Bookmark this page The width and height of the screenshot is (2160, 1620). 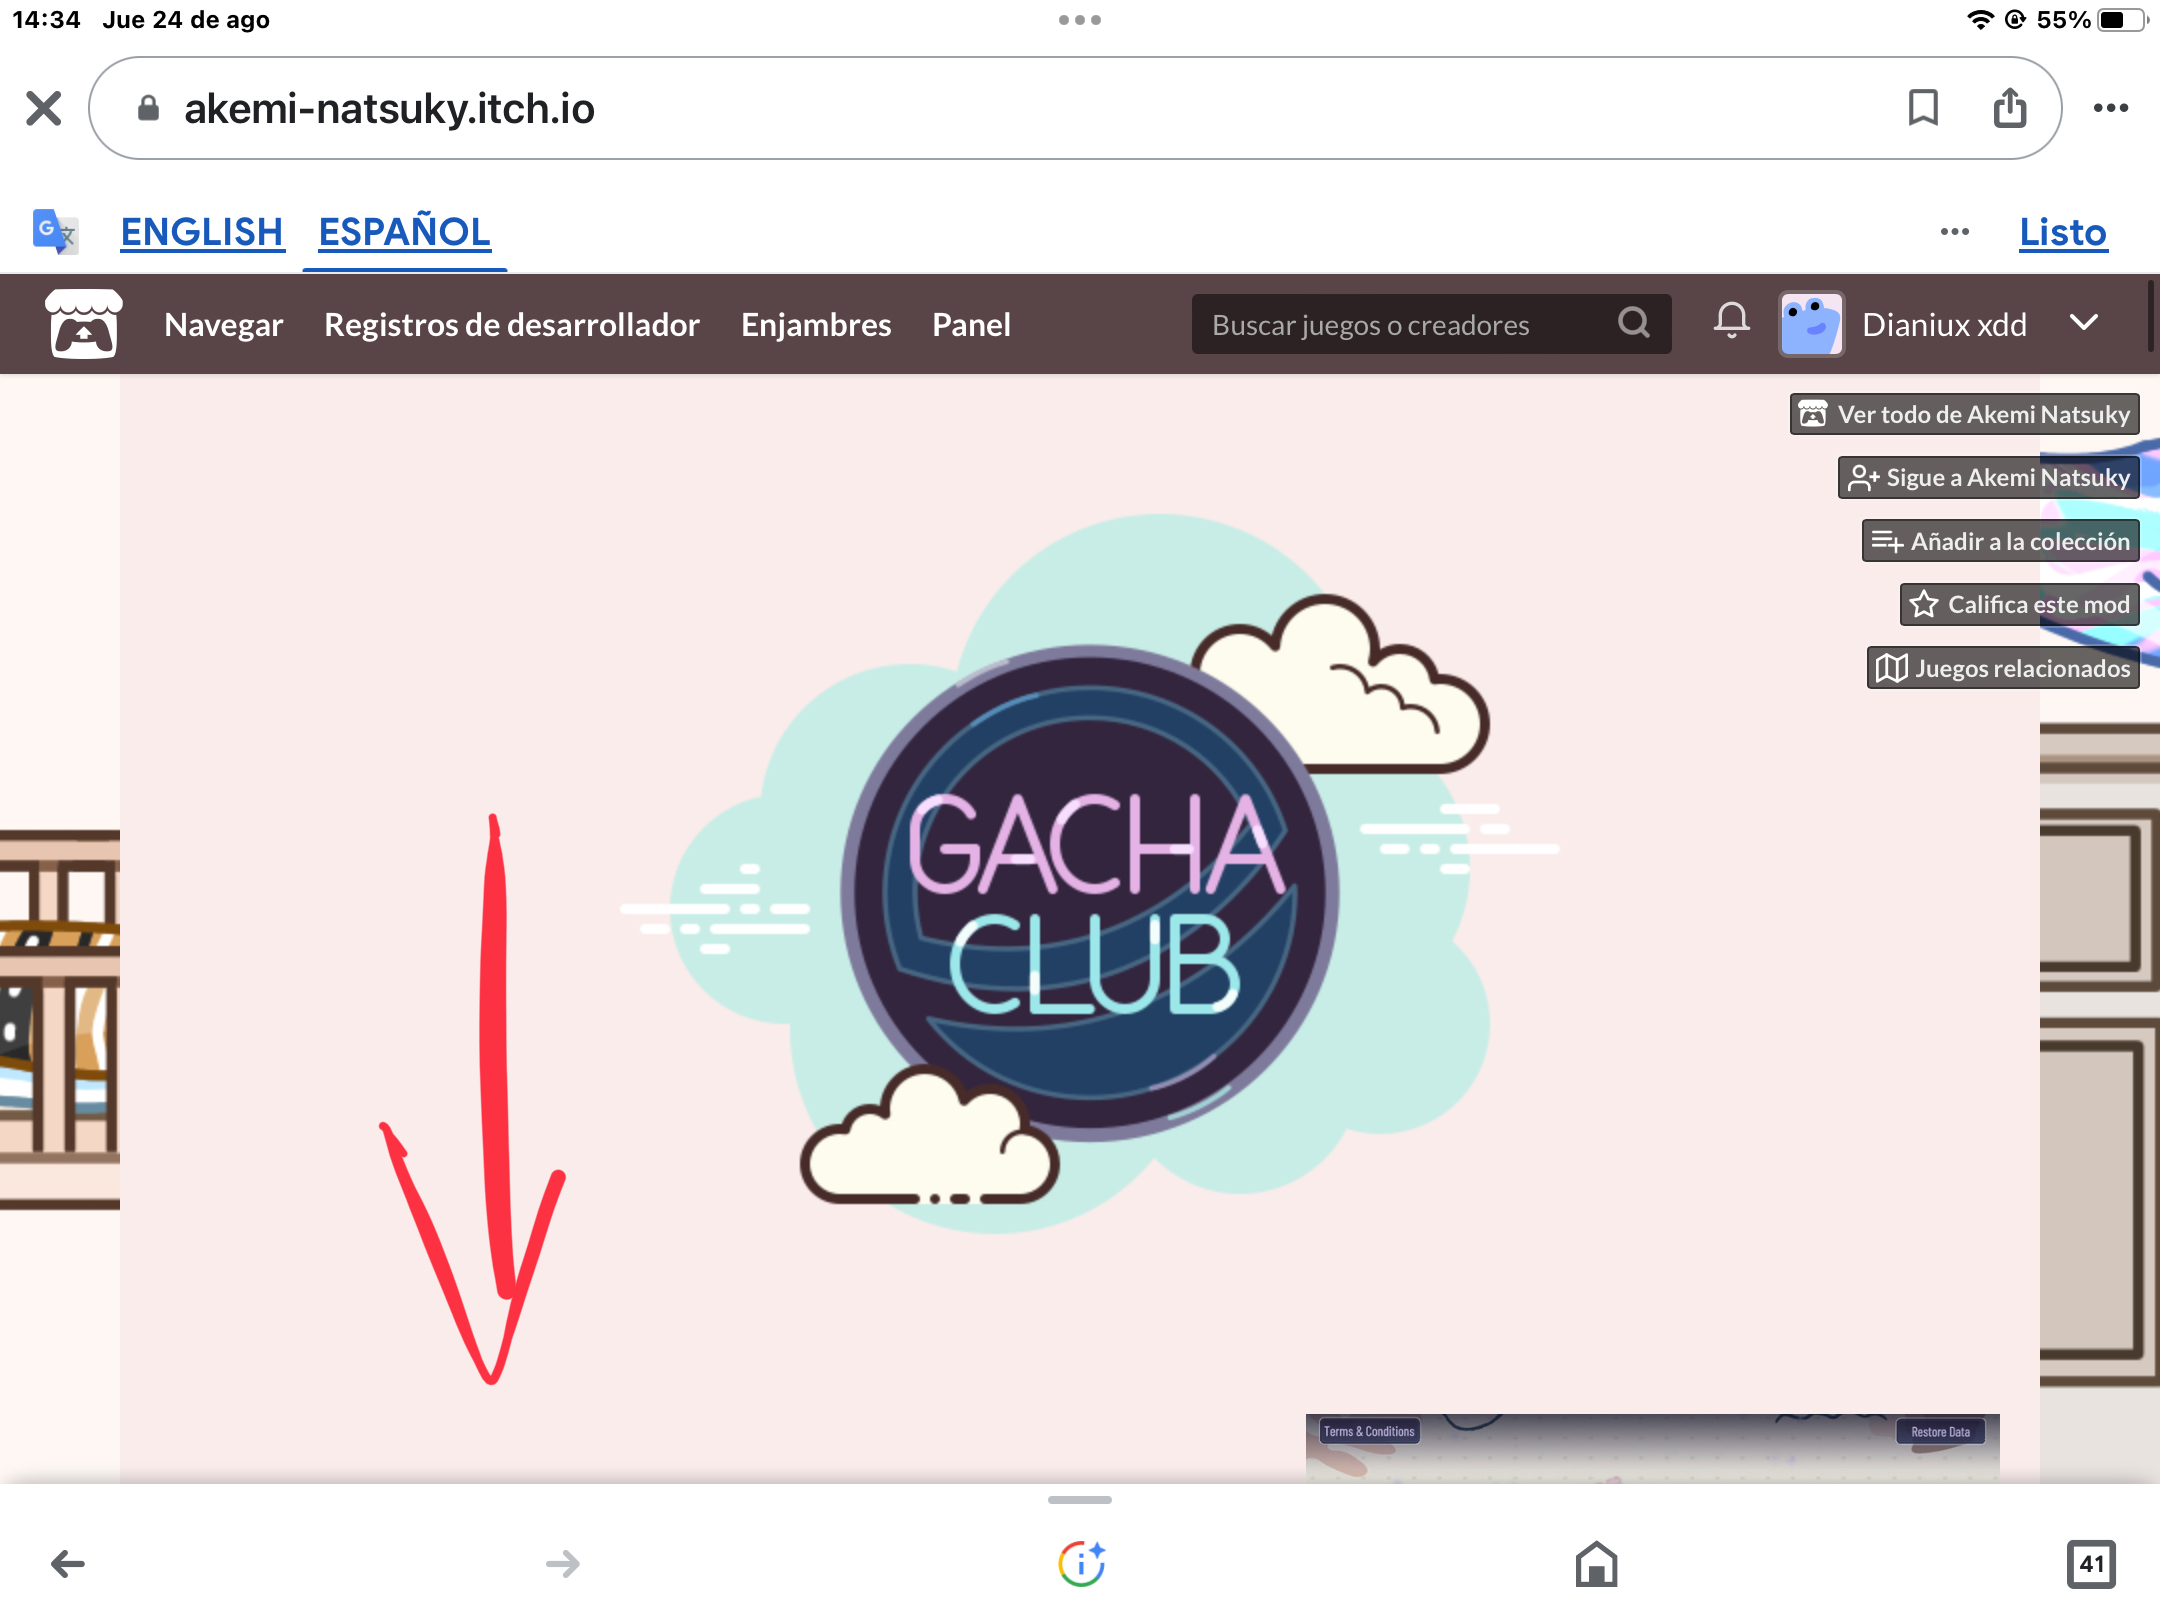[1922, 108]
